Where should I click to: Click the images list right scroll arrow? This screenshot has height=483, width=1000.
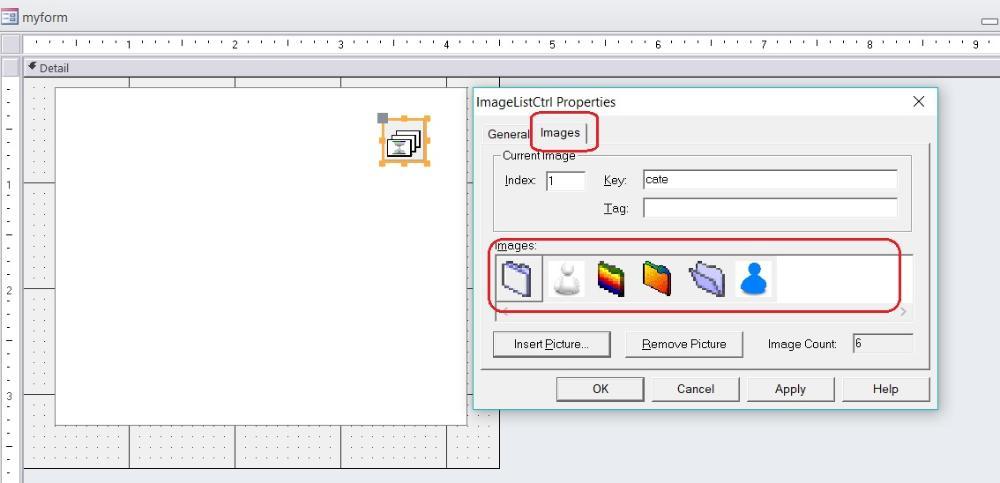[x=903, y=311]
